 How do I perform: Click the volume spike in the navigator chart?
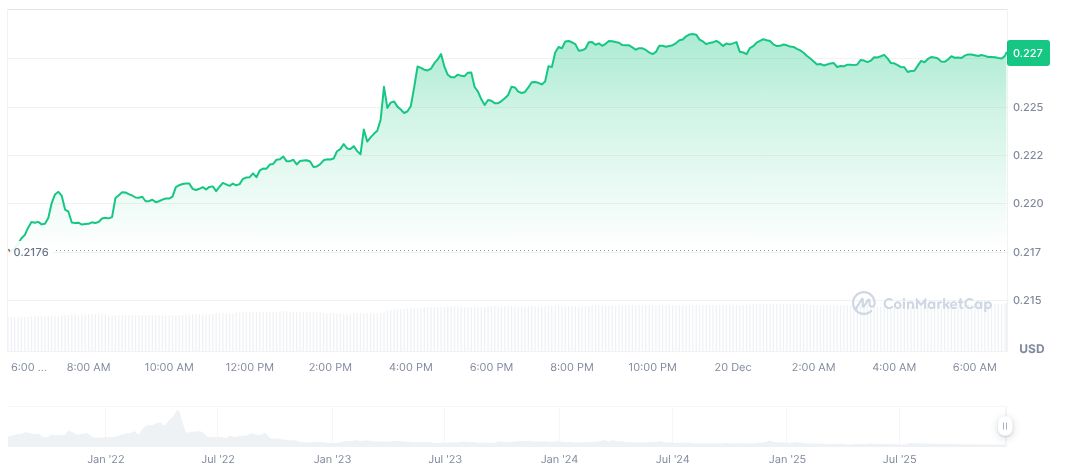[x=178, y=417]
